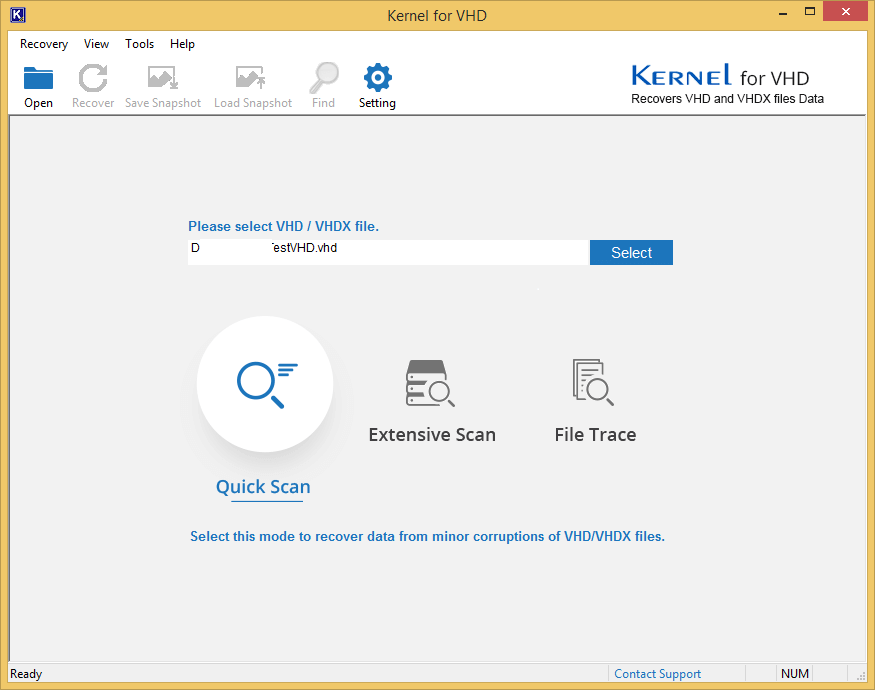The image size is (875, 690).
Task: Click the Recover toolbar icon
Action: coord(93,78)
